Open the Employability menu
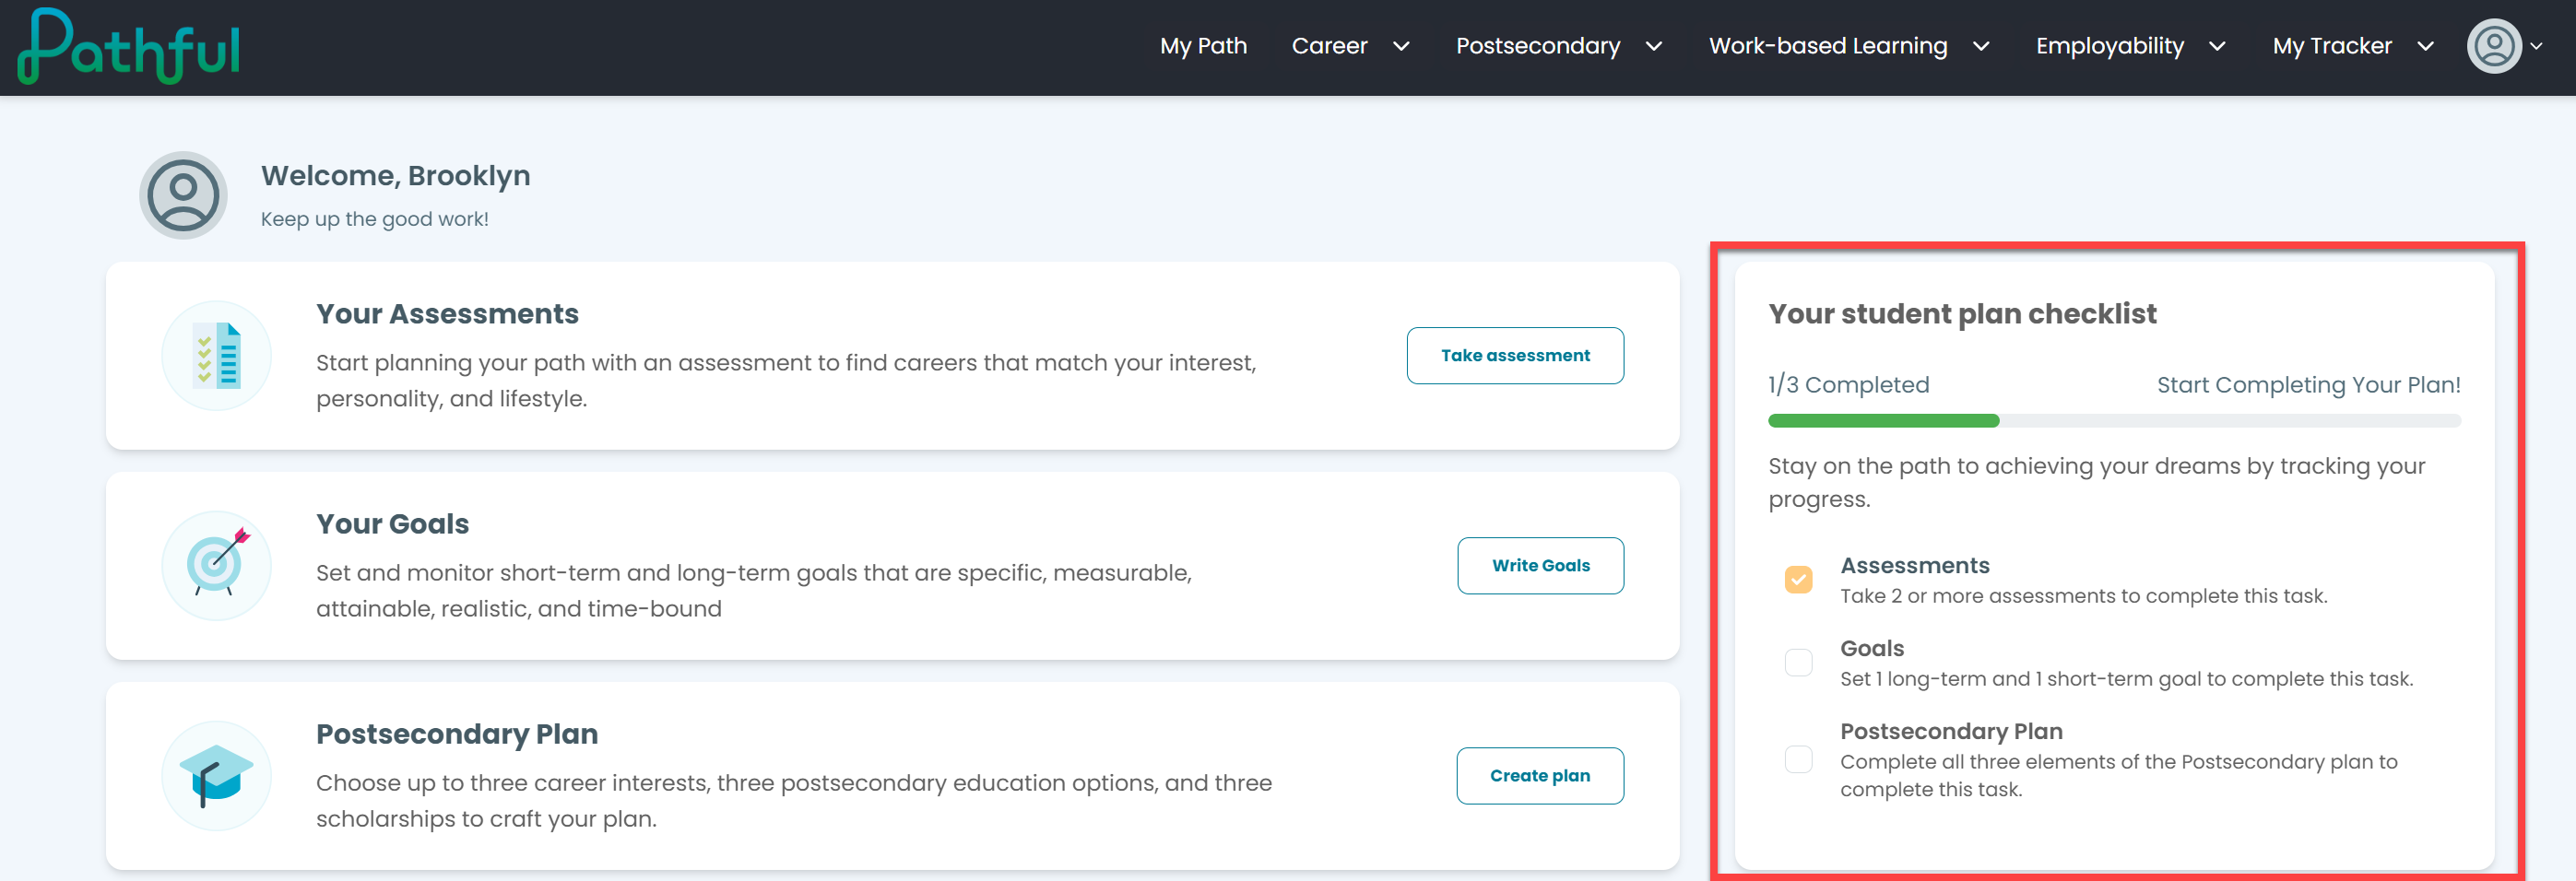Screen dimensions: 2576x881 (x=2110, y=46)
